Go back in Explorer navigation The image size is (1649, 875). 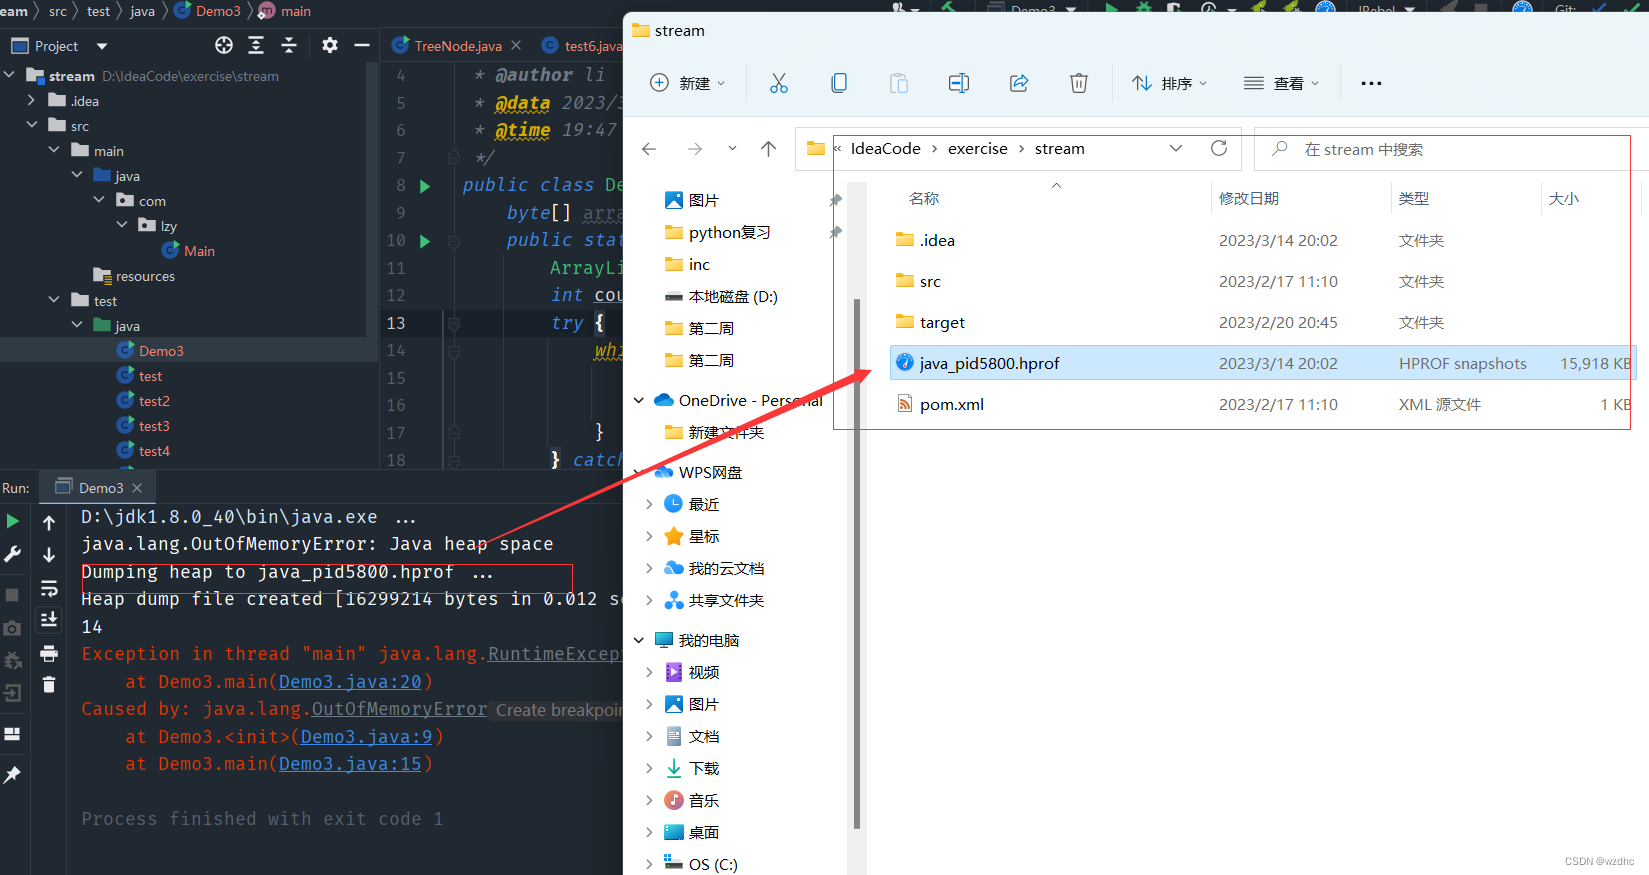coord(649,149)
